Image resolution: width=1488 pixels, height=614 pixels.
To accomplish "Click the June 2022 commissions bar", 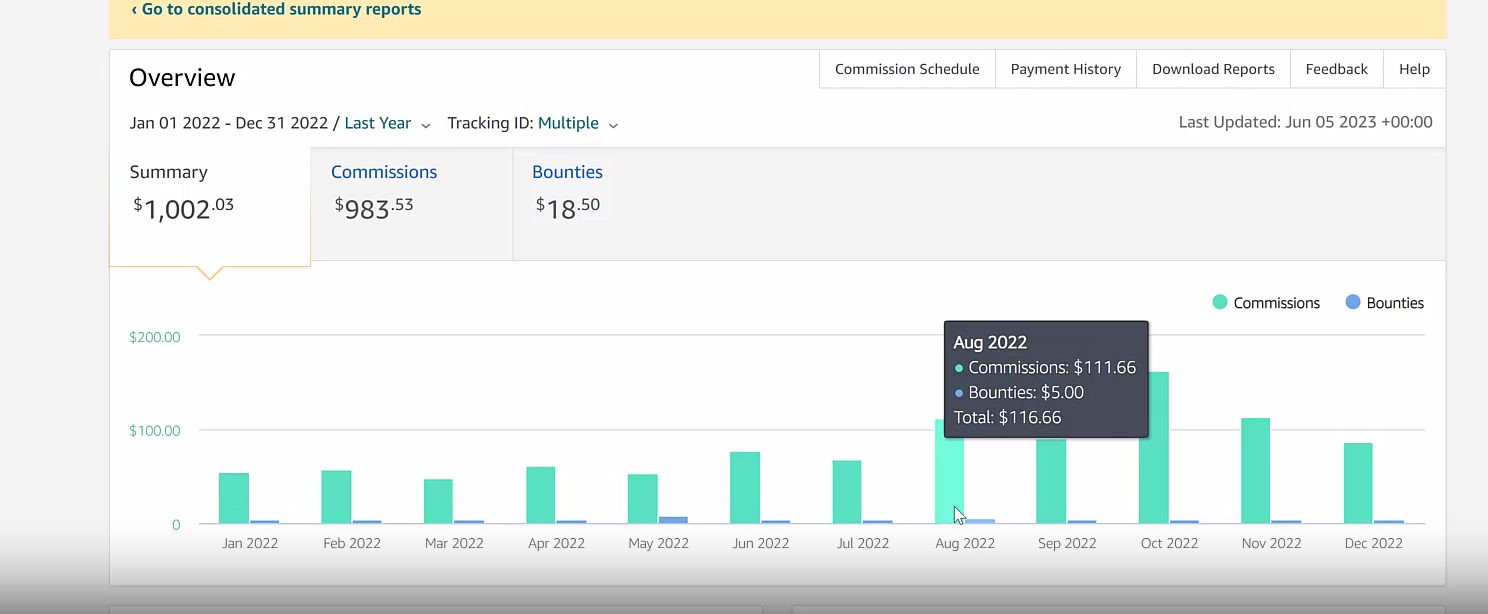I will click(745, 487).
